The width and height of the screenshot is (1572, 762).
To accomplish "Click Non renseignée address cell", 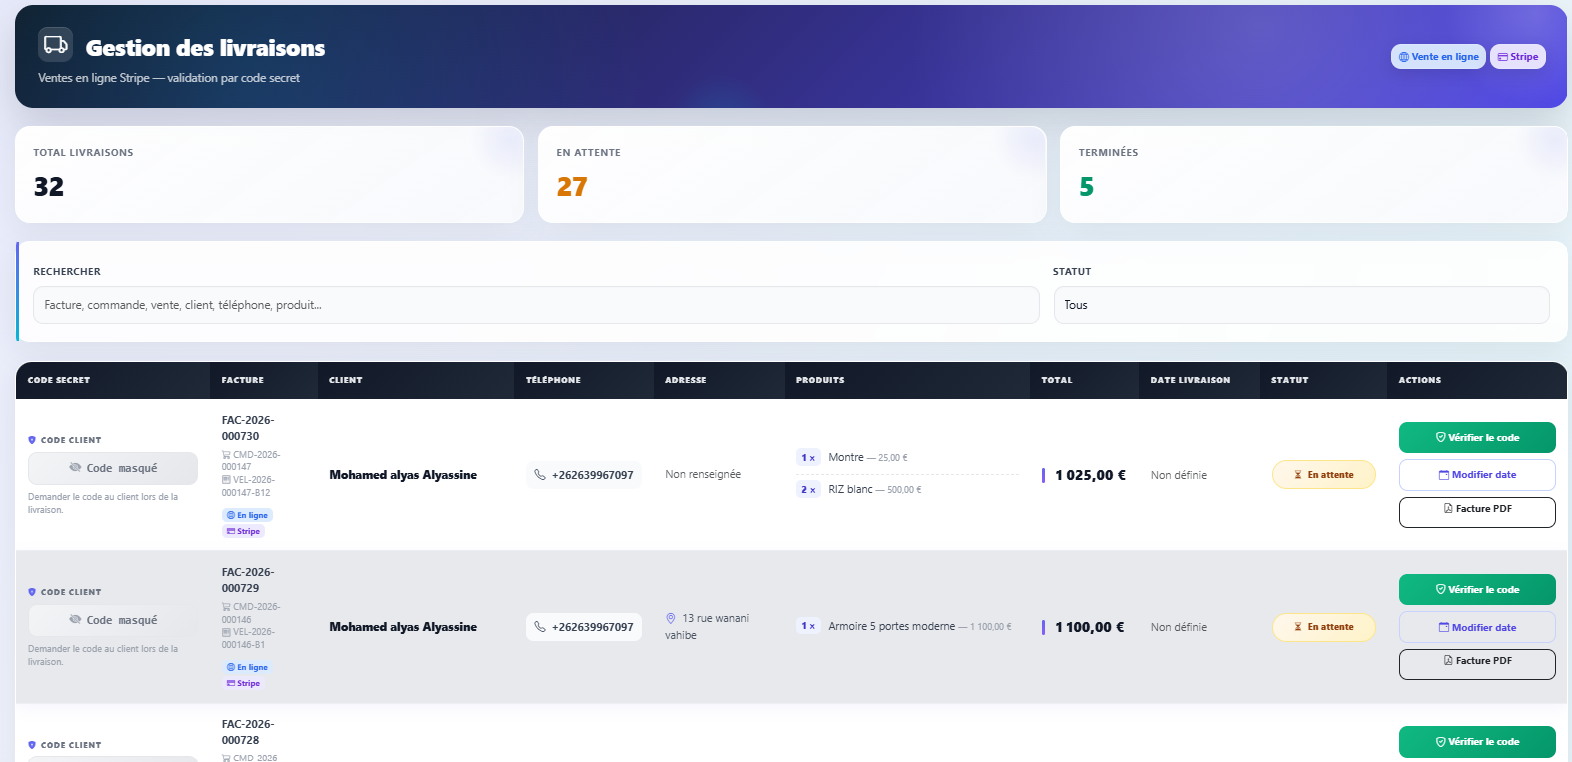I will click(703, 474).
